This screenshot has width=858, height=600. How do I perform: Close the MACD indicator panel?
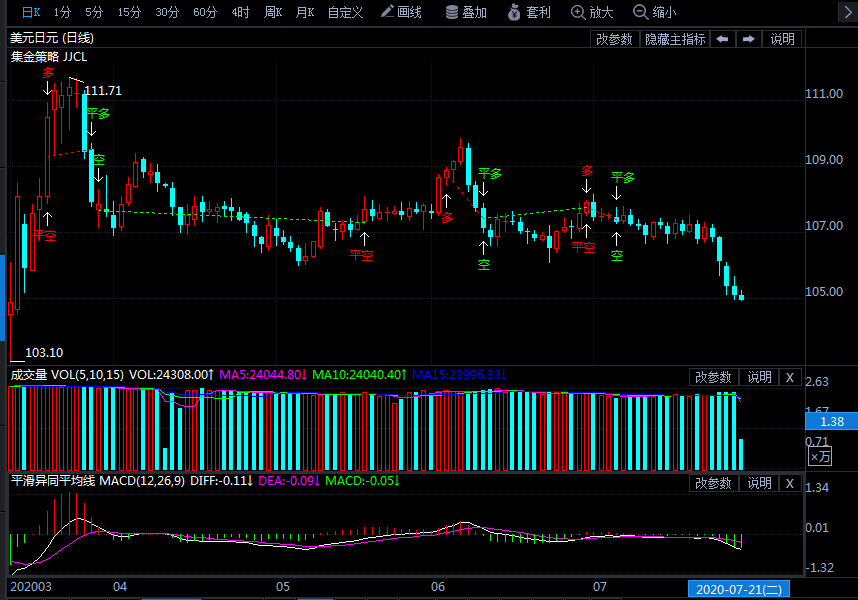point(789,483)
